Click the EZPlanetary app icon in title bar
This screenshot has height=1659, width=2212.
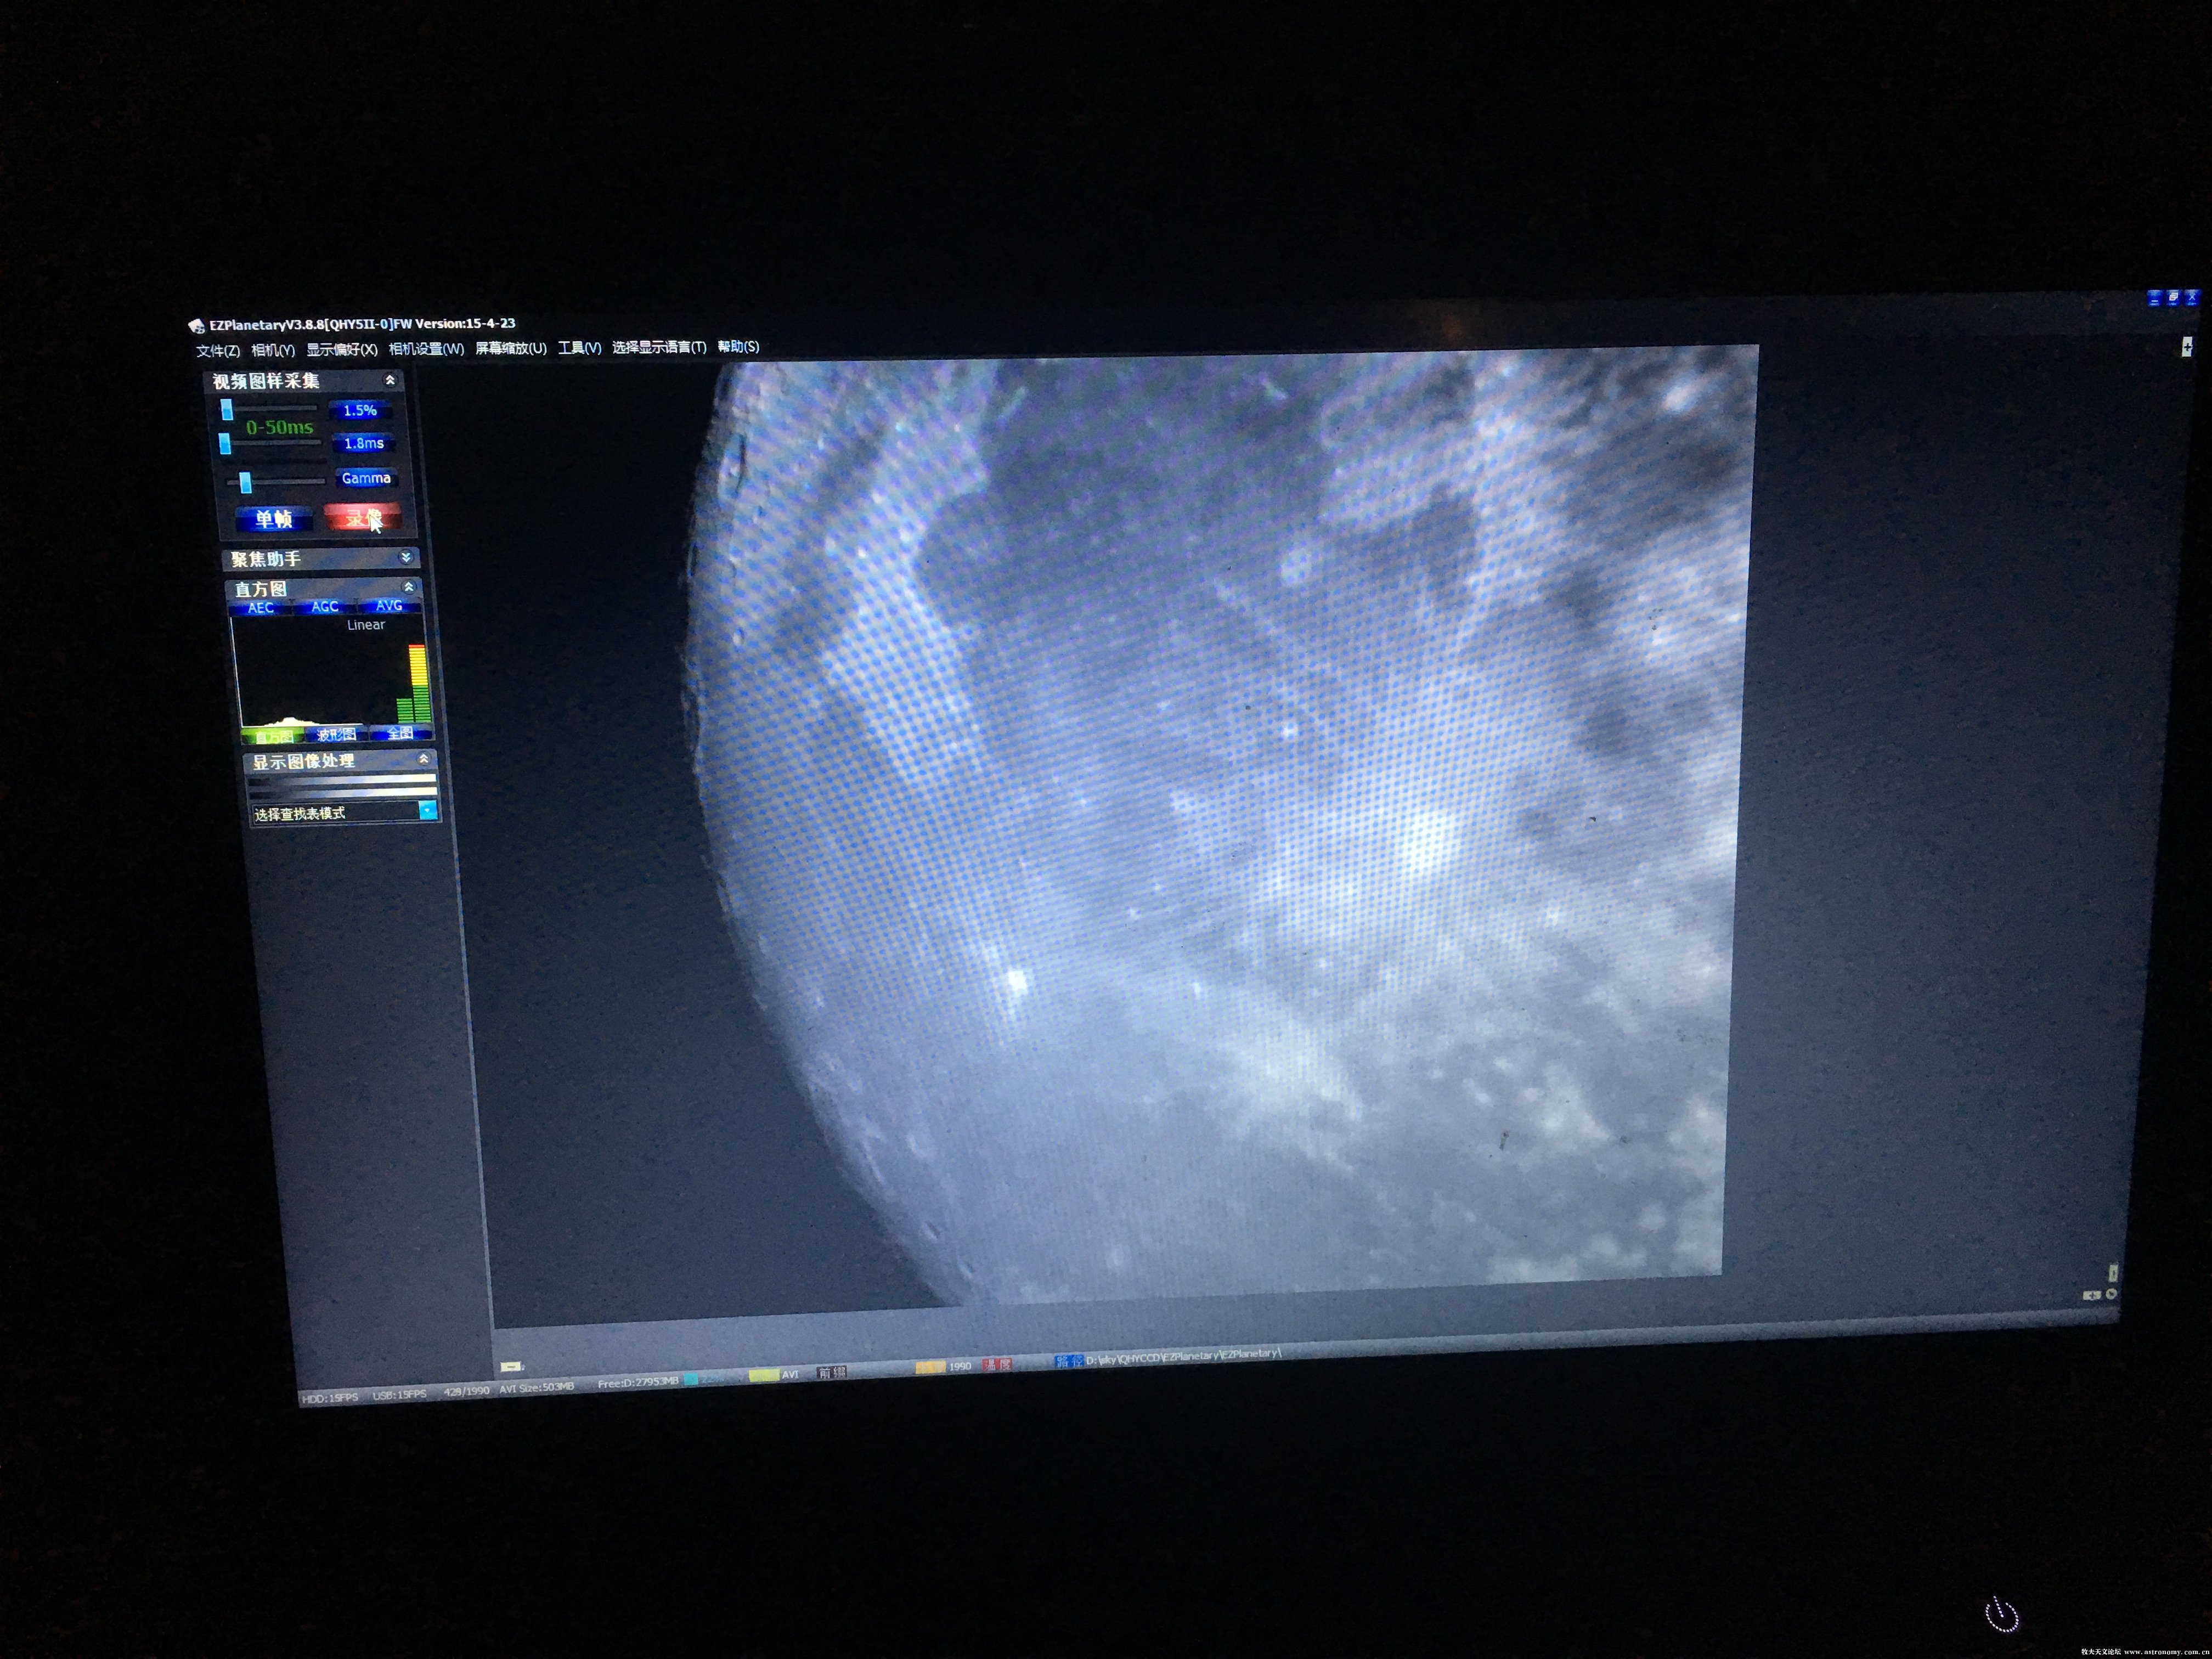(196, 326)
